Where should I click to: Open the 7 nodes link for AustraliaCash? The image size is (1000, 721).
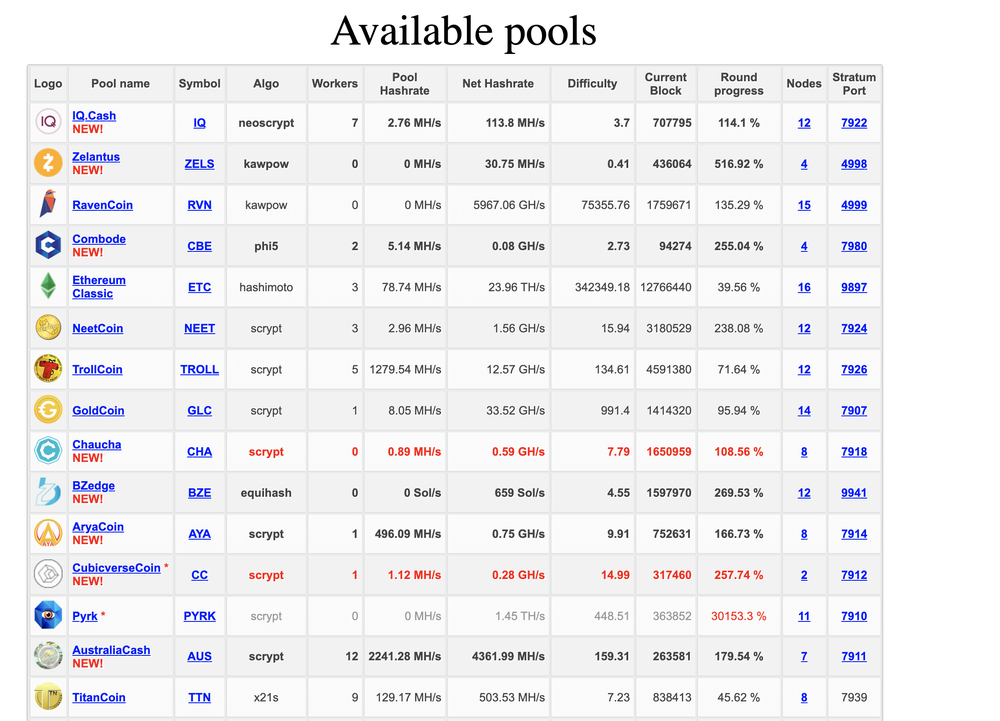(804, 657)
